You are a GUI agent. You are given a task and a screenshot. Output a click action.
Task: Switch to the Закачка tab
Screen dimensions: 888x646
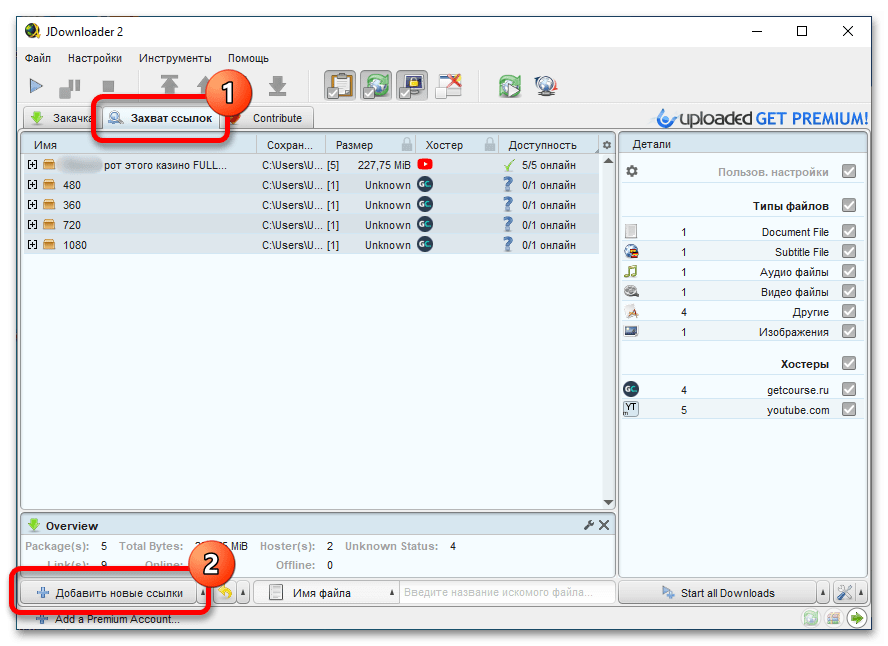pos(61,118)
